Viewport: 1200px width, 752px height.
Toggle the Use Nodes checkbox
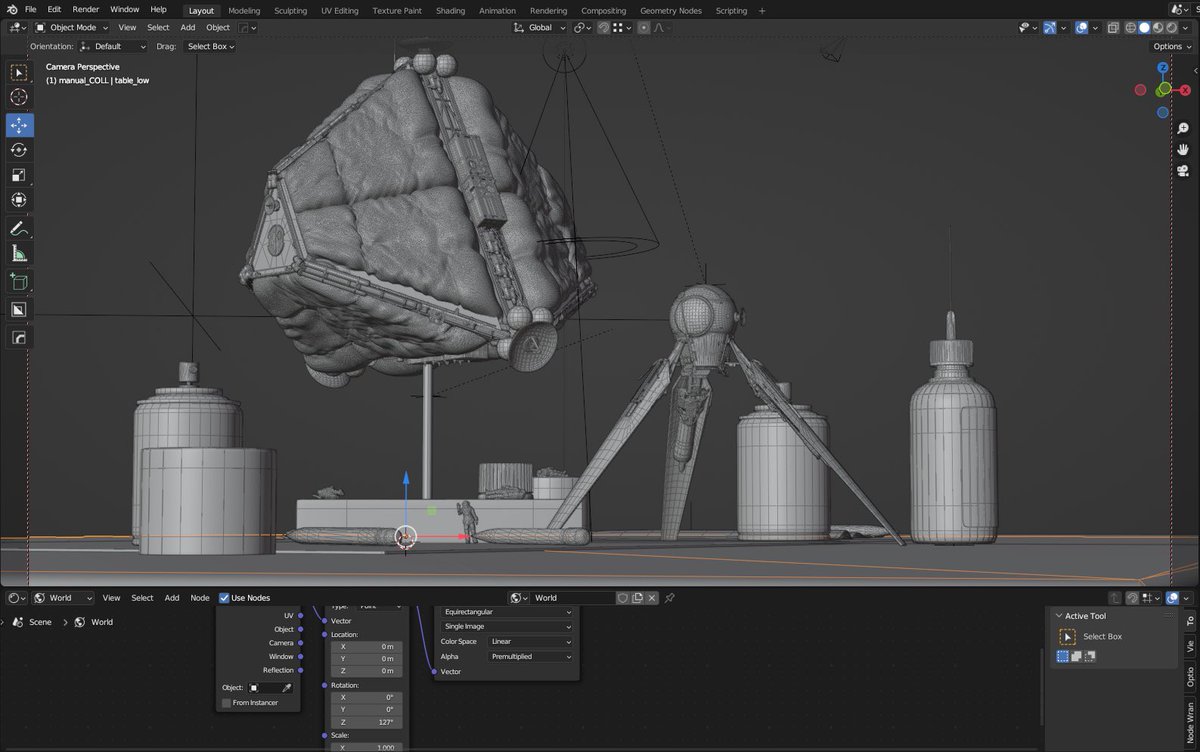(x=224, y=598)
